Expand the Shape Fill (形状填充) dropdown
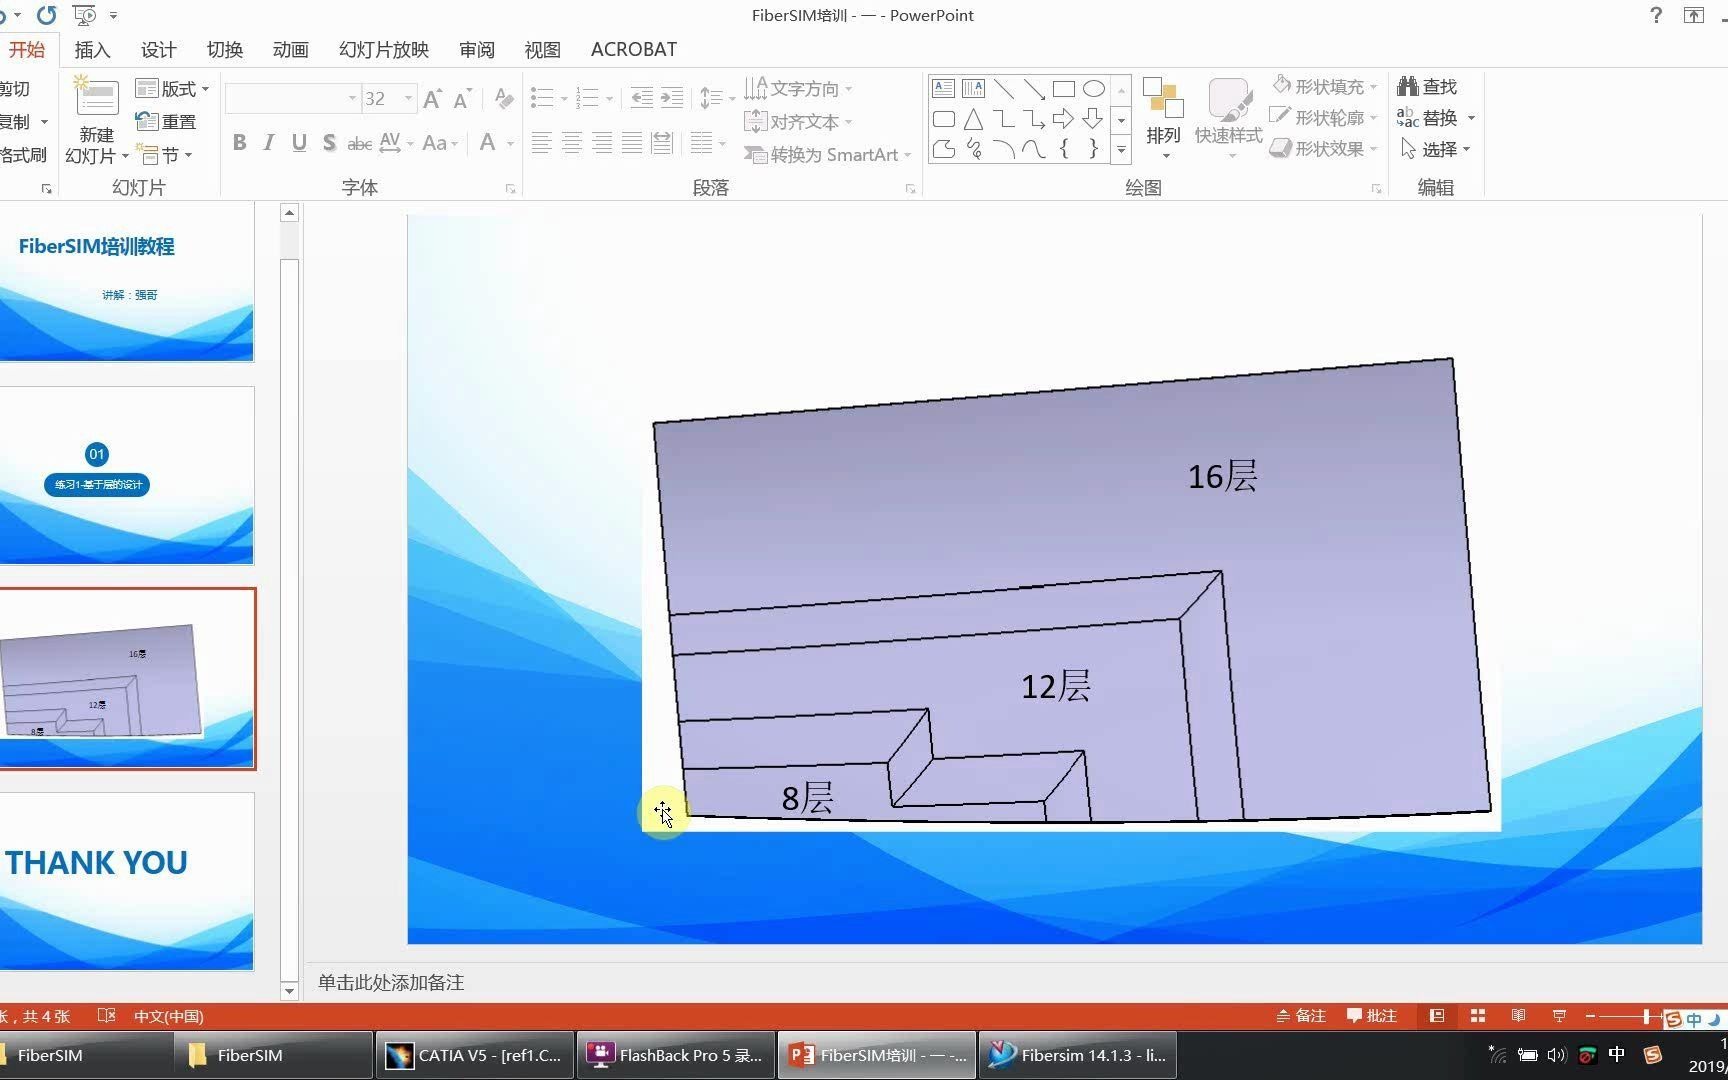The image size is (1728, 1080). point(1375,86)
